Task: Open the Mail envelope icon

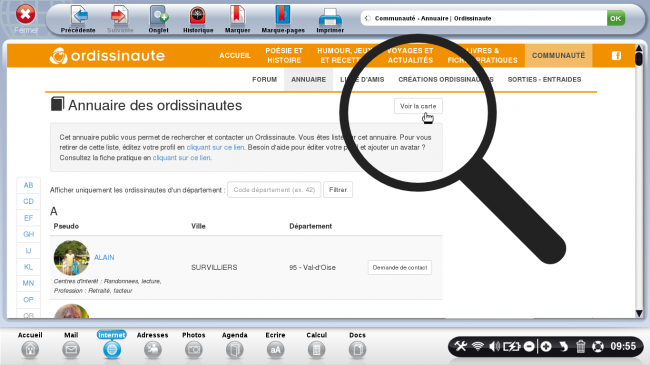Action: [71, 350]
